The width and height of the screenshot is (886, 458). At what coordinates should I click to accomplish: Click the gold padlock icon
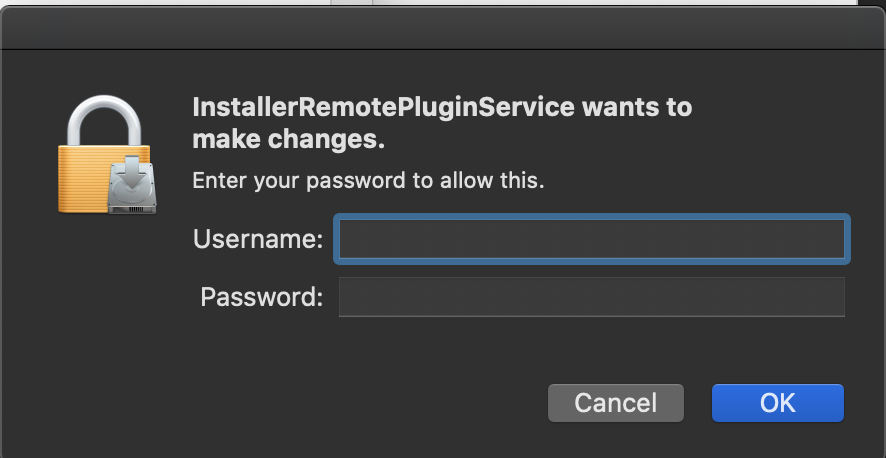pyautogui.click(x=106, y=154)
